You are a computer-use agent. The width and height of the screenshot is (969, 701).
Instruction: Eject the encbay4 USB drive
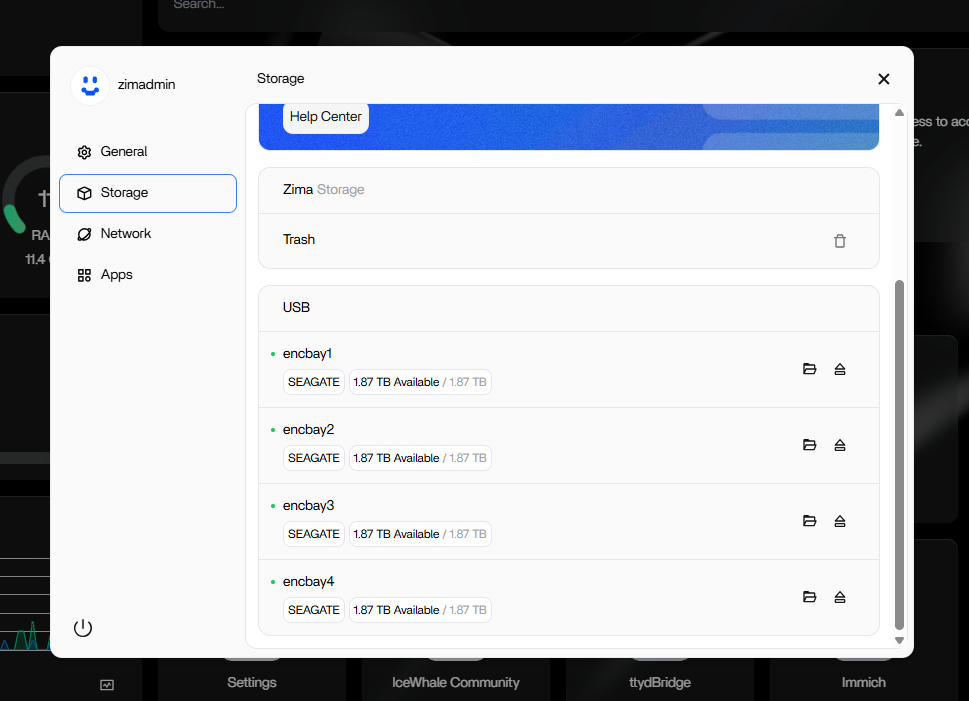840,597
